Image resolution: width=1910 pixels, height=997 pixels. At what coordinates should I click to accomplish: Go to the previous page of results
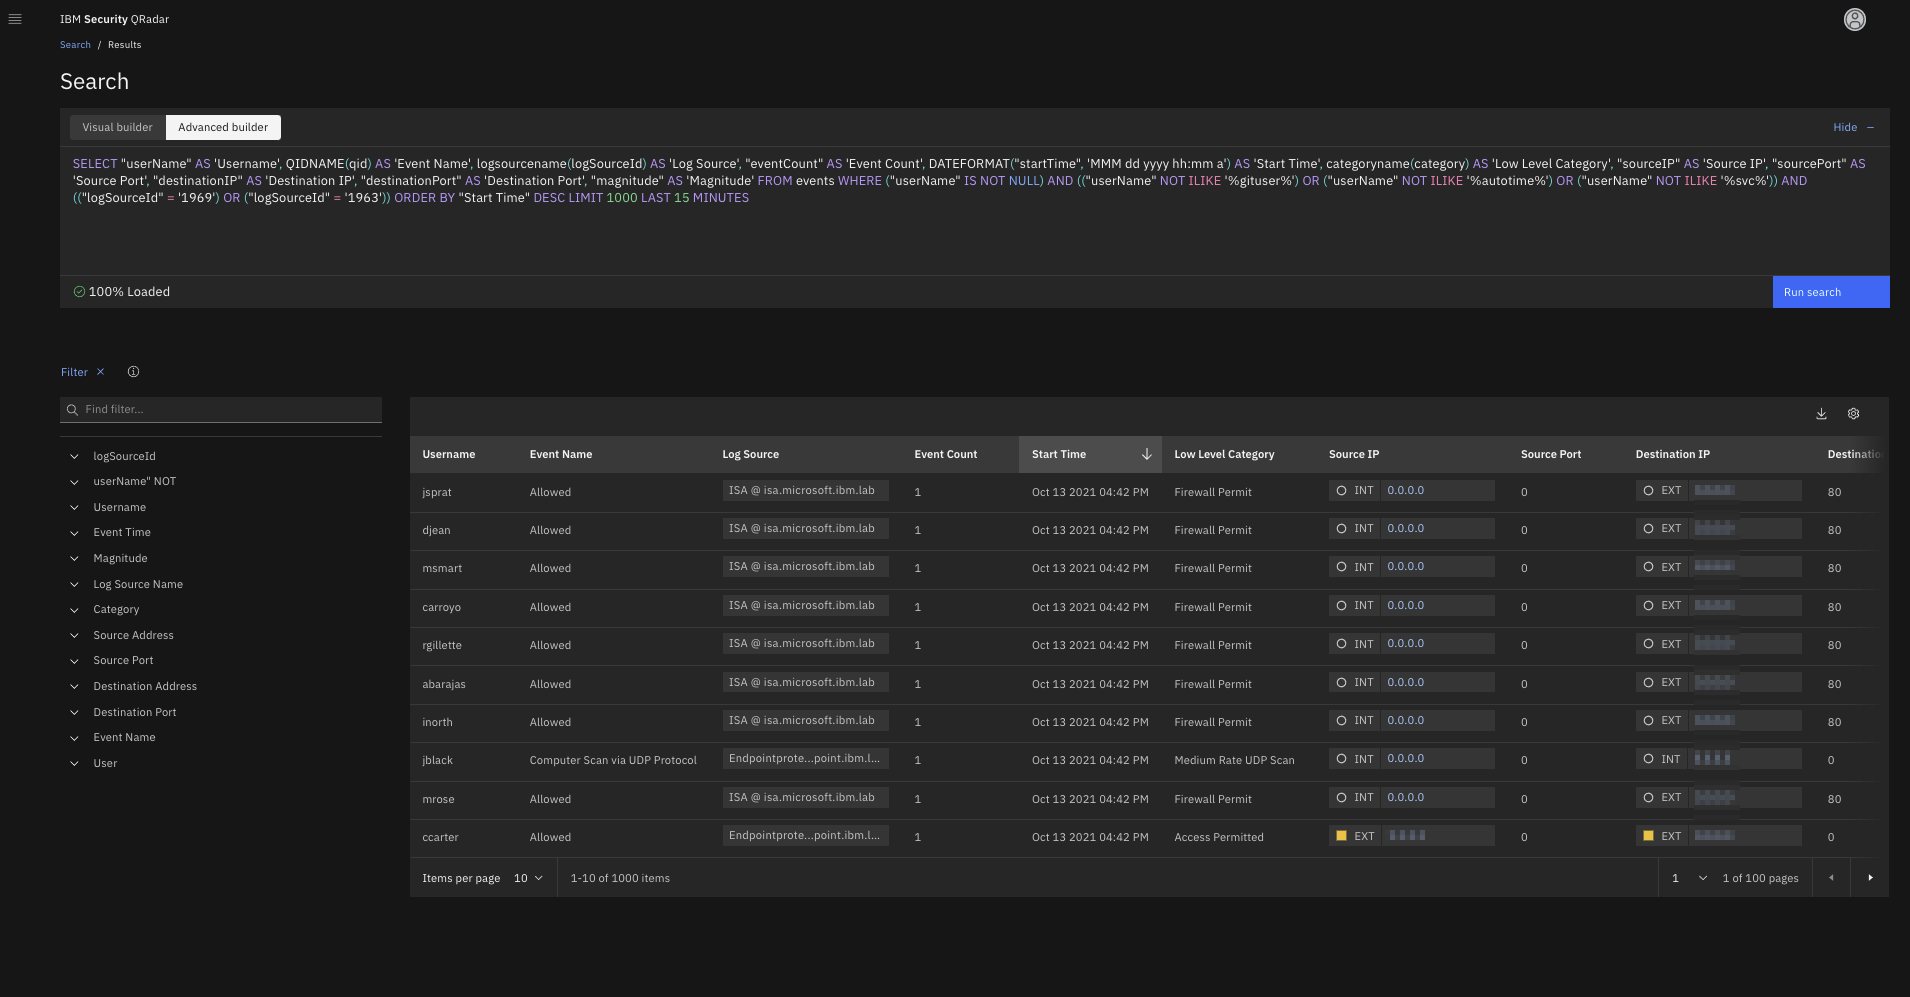(1831, 877)
